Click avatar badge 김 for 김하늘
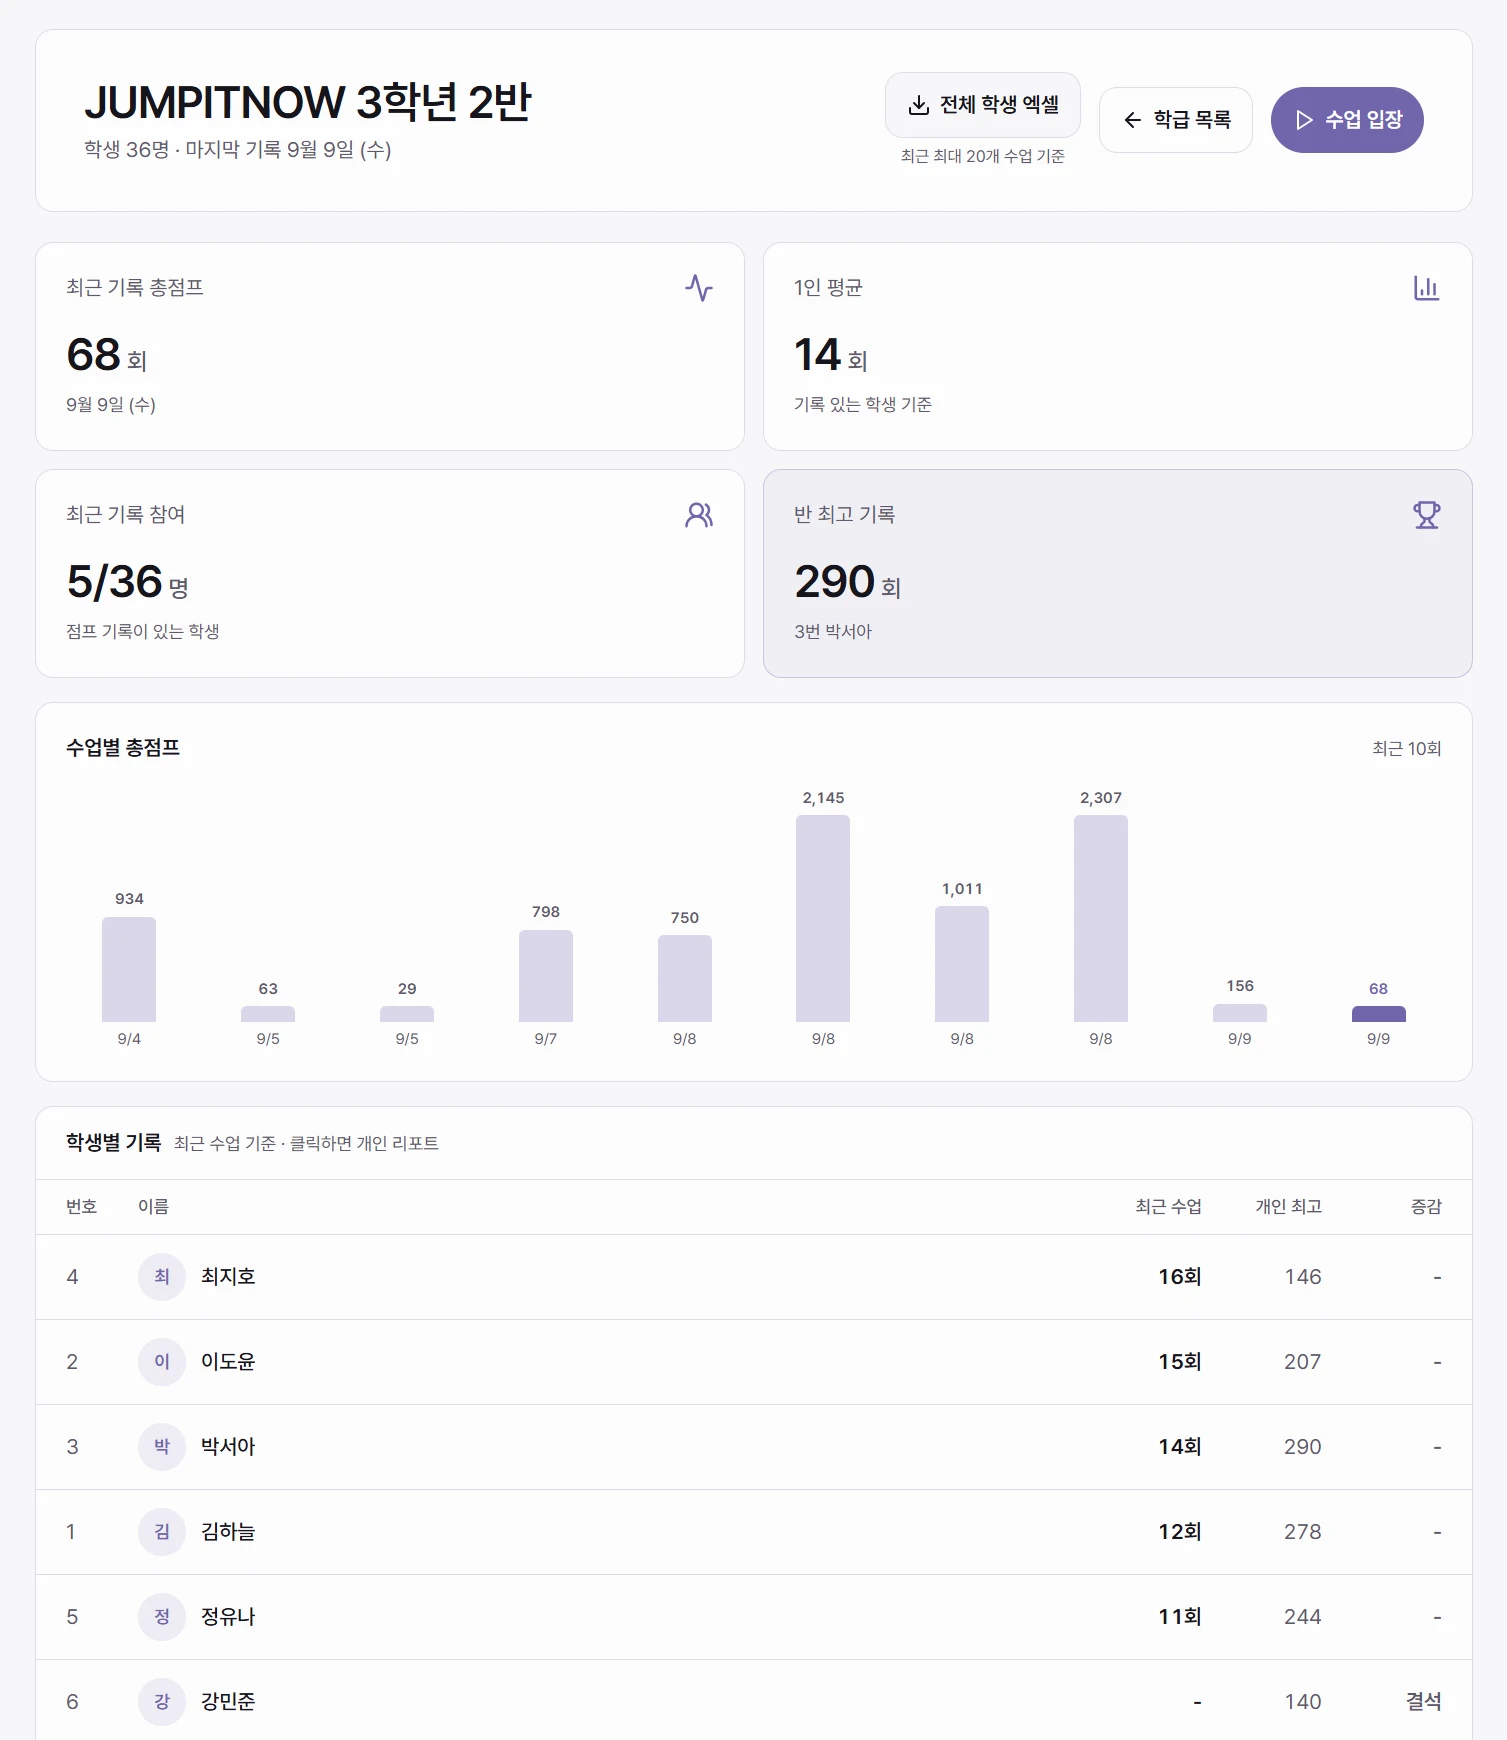1507x1740 pixels. coord(162,1532)
